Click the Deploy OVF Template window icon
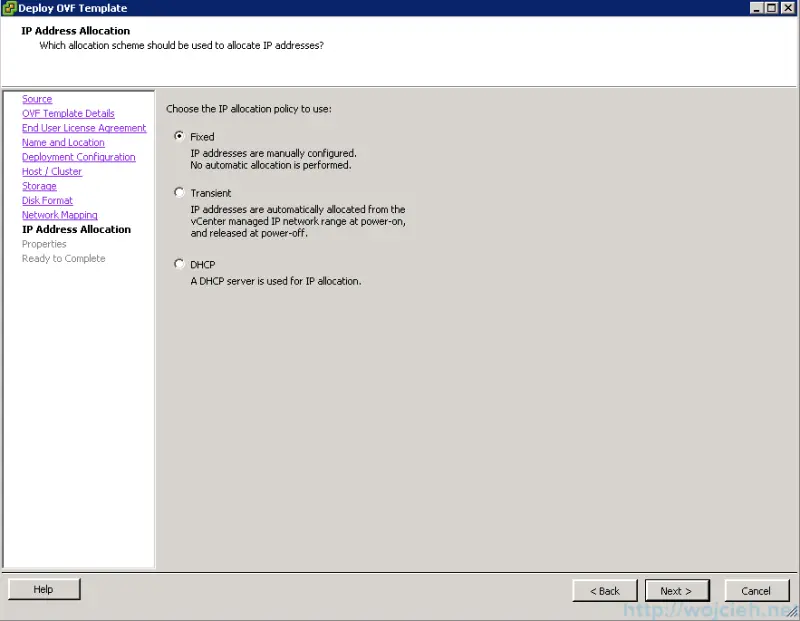 coord(10,8)
